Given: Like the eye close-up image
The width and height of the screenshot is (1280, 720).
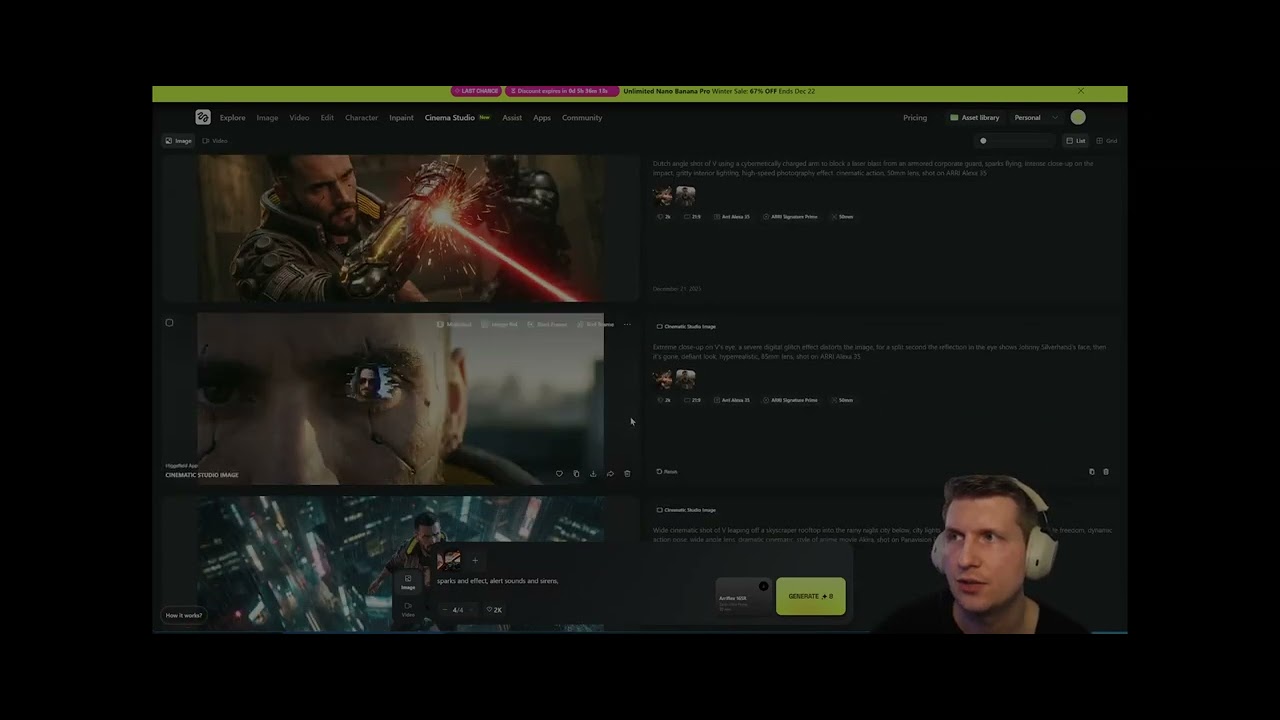Looking at the screenshot, I should coord(559,474).
